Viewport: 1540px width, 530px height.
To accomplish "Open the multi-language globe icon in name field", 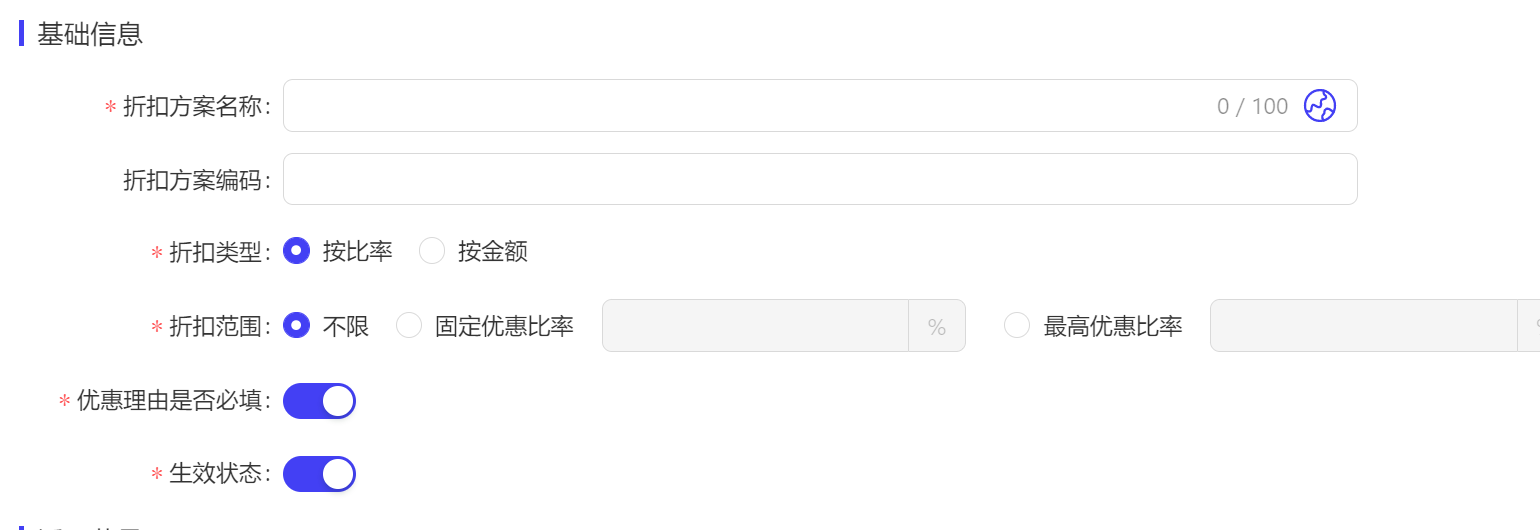I will (x=1320, y=105).
